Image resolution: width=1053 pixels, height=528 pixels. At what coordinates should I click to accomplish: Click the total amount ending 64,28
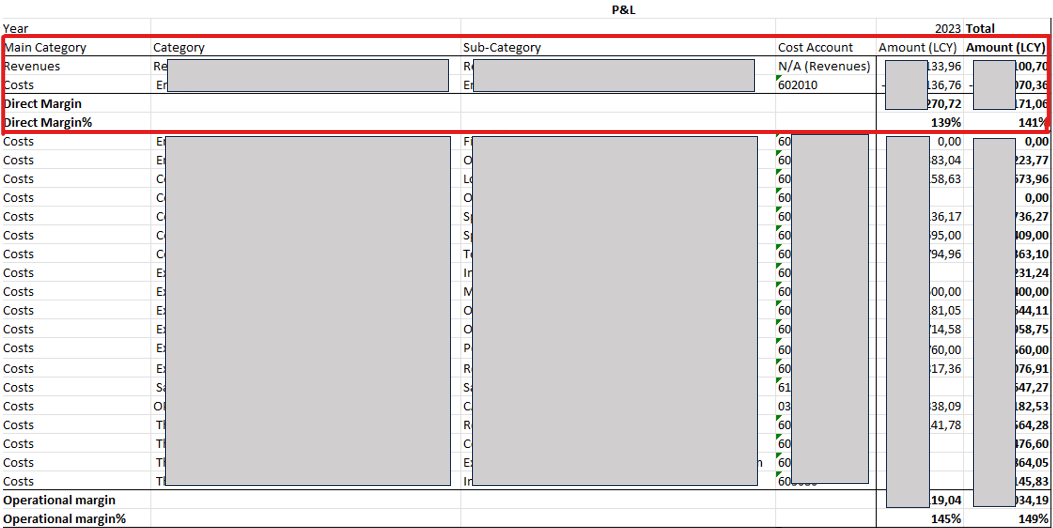pyautogui.click(x=1032, y=425)
